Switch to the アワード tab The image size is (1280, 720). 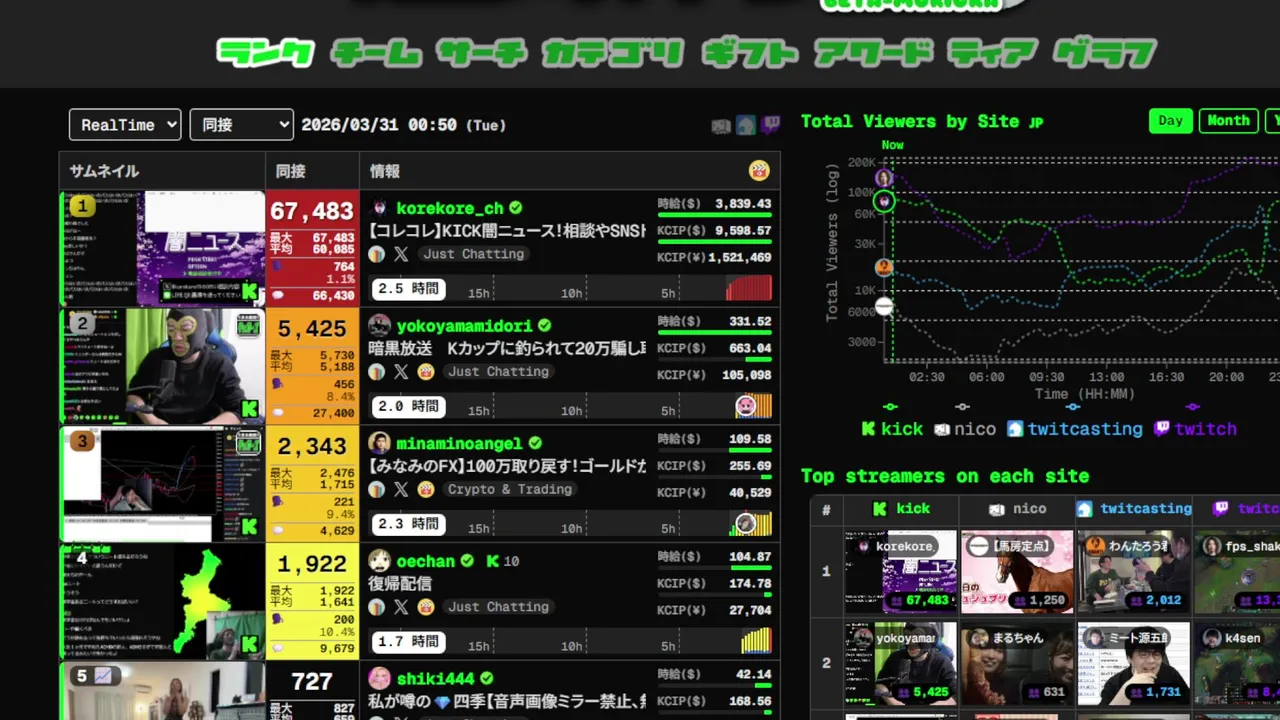[873, 52]
